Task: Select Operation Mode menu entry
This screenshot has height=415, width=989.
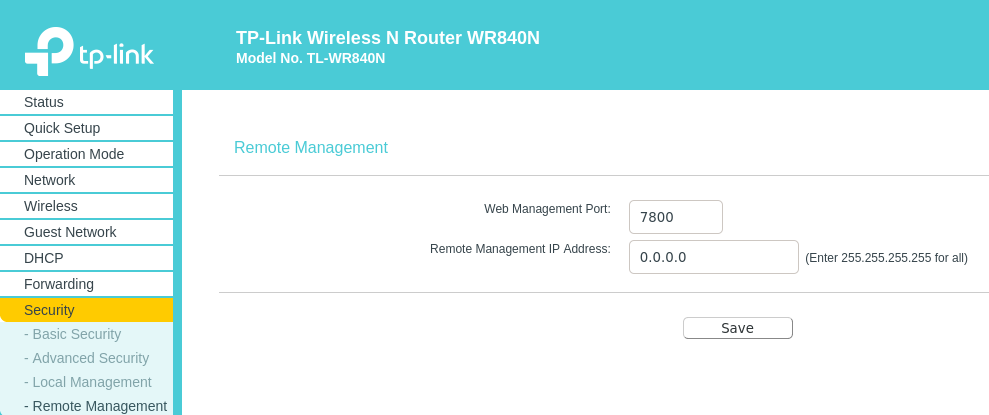Action: [74, 154]
